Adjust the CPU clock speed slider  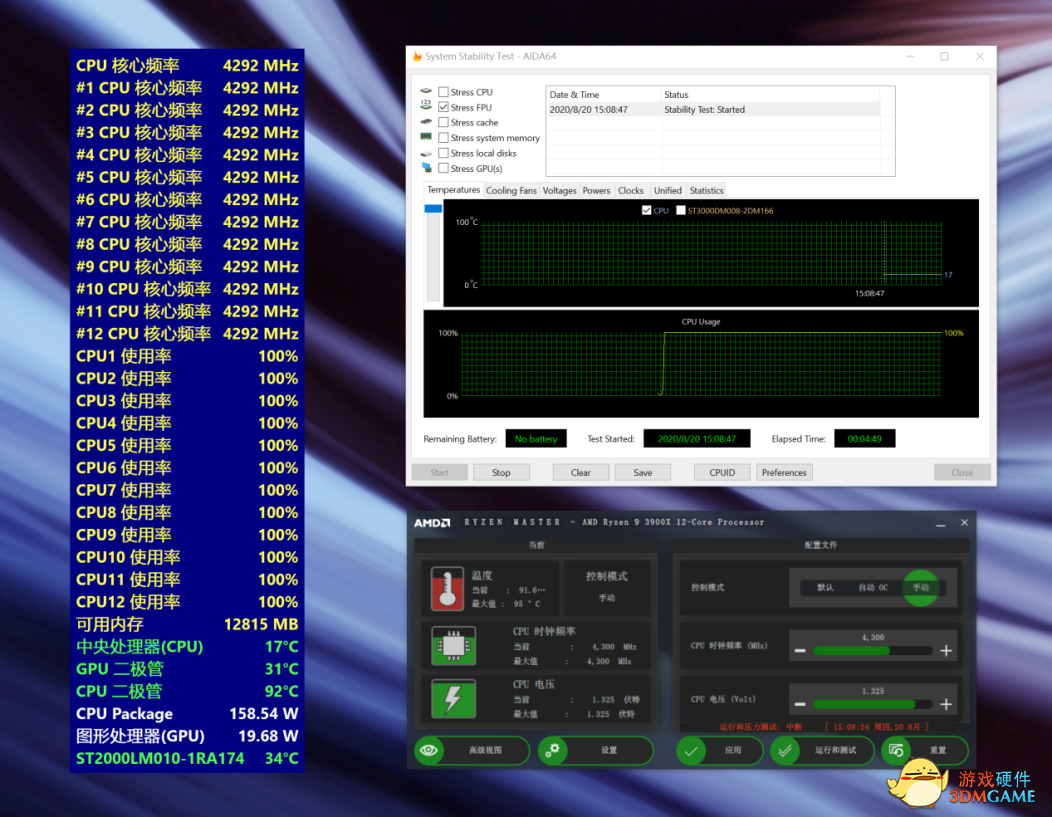873,651
